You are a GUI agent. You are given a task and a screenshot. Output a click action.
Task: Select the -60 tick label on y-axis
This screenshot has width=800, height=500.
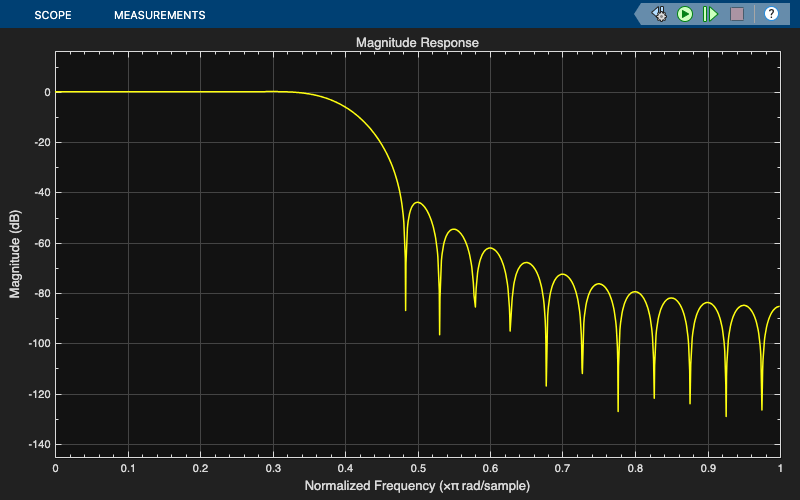[x=43, y=243]
